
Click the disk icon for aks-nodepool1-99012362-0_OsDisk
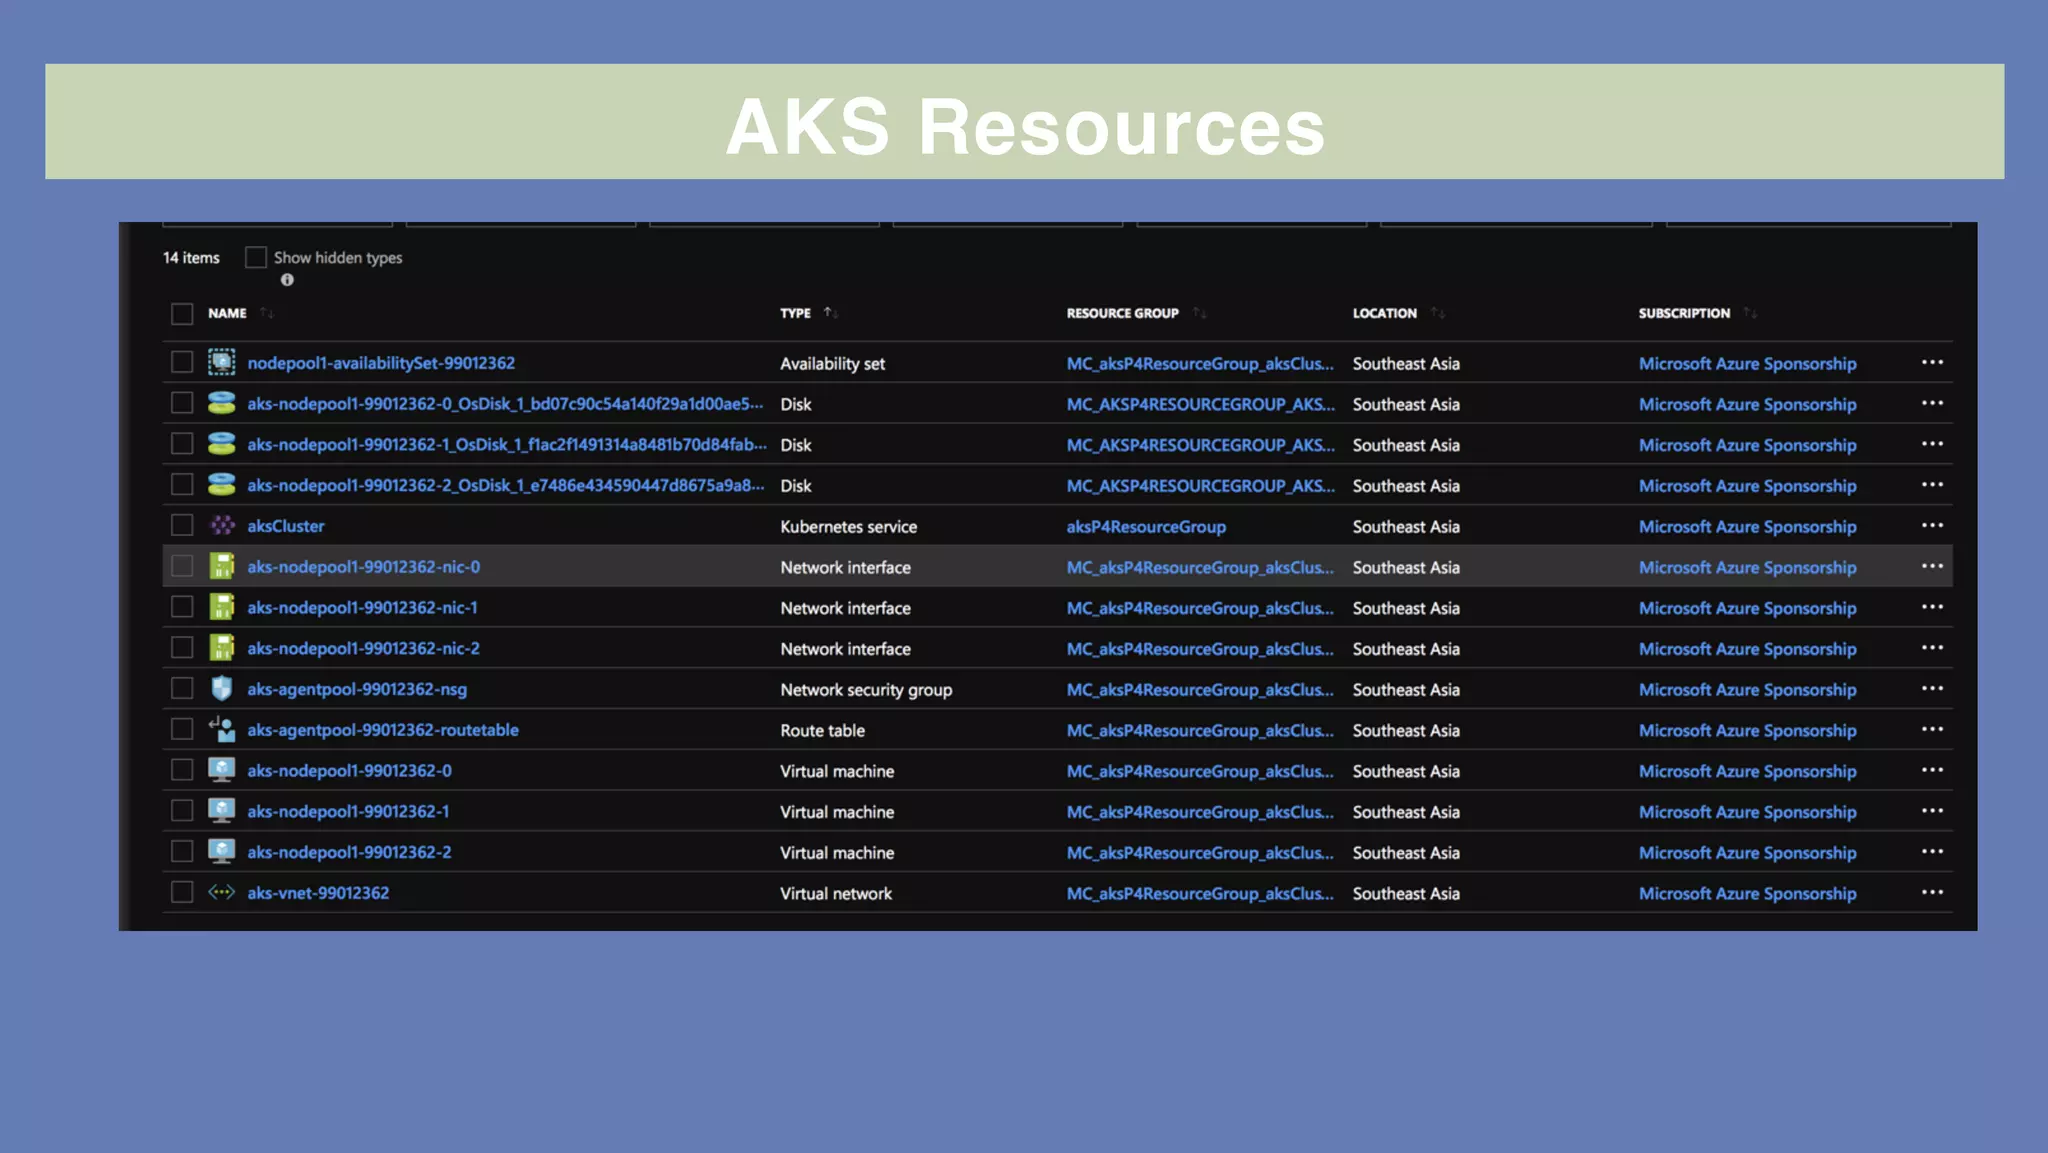[x=221, y=403]
